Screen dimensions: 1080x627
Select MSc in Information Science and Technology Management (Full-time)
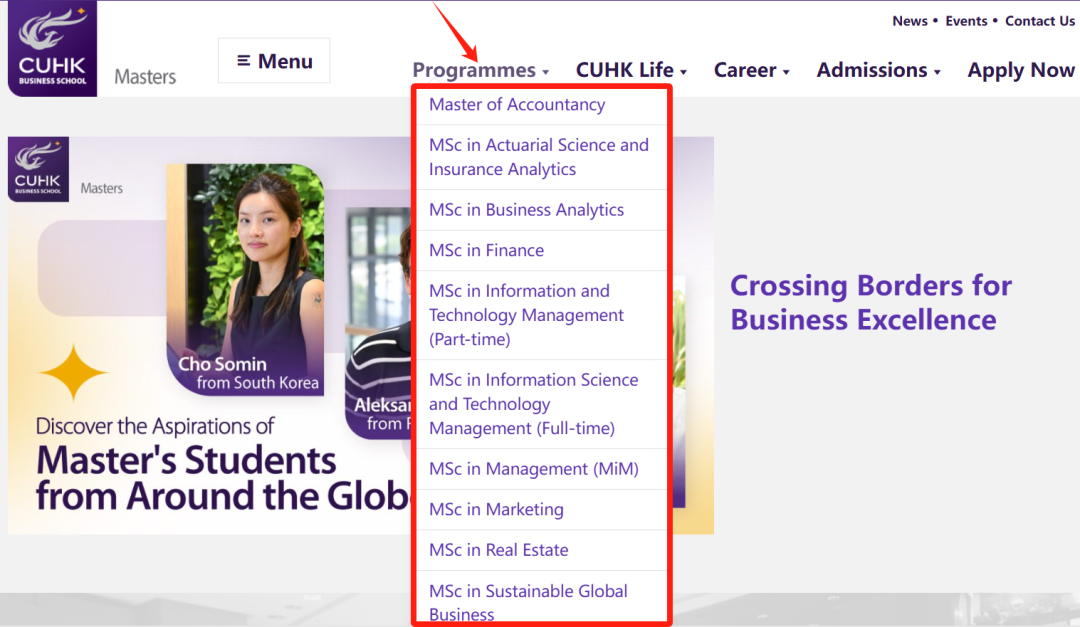pyautogui.click(x=542, y=404)
